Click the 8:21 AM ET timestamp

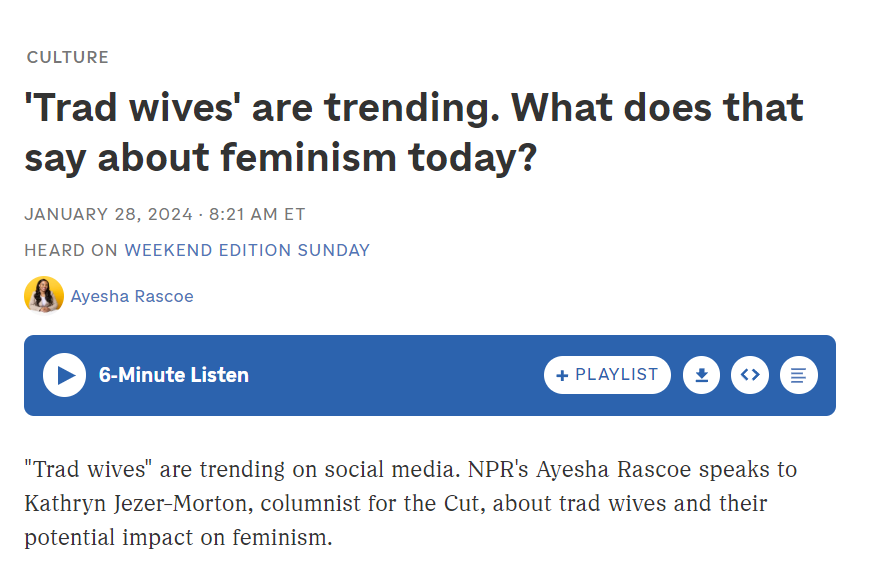(x=257, y=214)
